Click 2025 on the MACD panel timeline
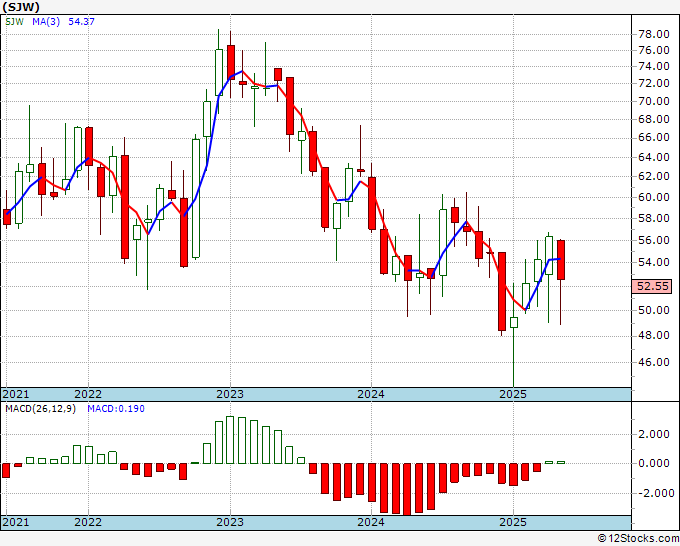This screenshot has height=546, width=680. (x=513, y=522)
